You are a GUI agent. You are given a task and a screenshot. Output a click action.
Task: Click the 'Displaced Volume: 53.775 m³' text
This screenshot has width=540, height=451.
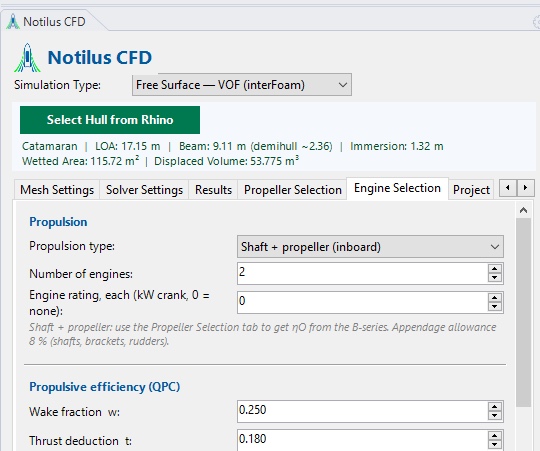[x=227, y=161]
